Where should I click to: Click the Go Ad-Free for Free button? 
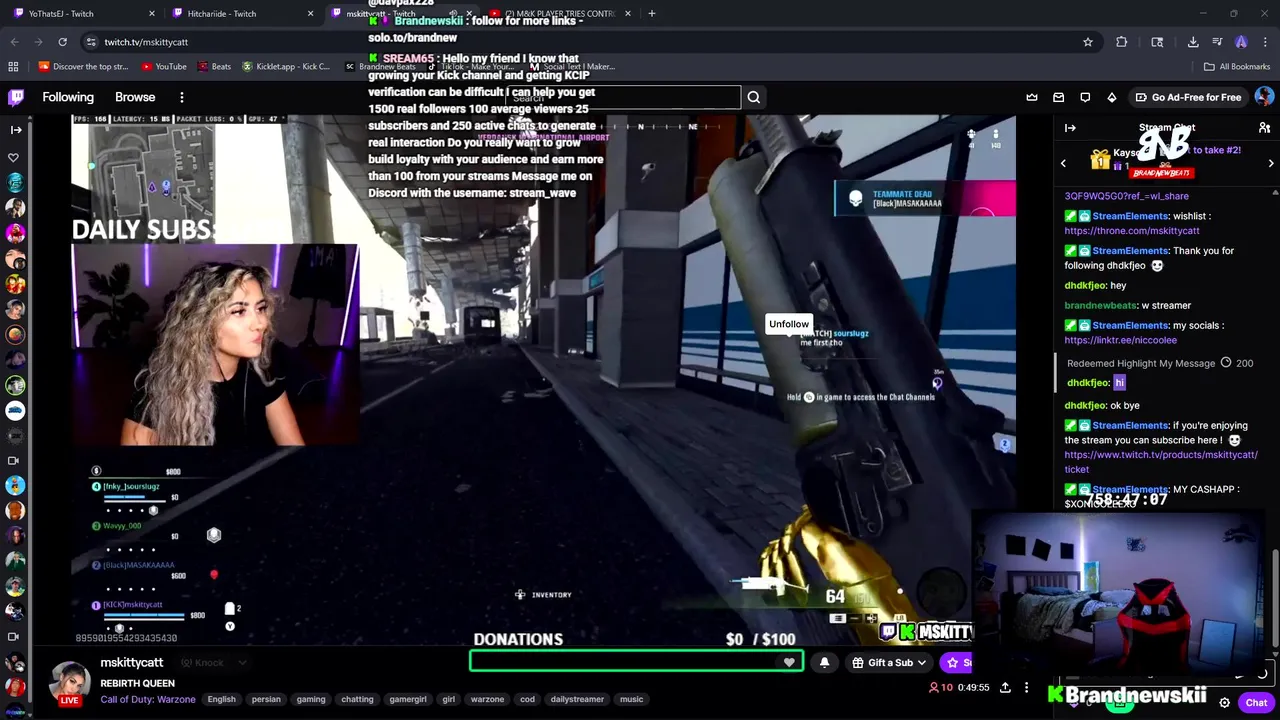point(1188,97)
